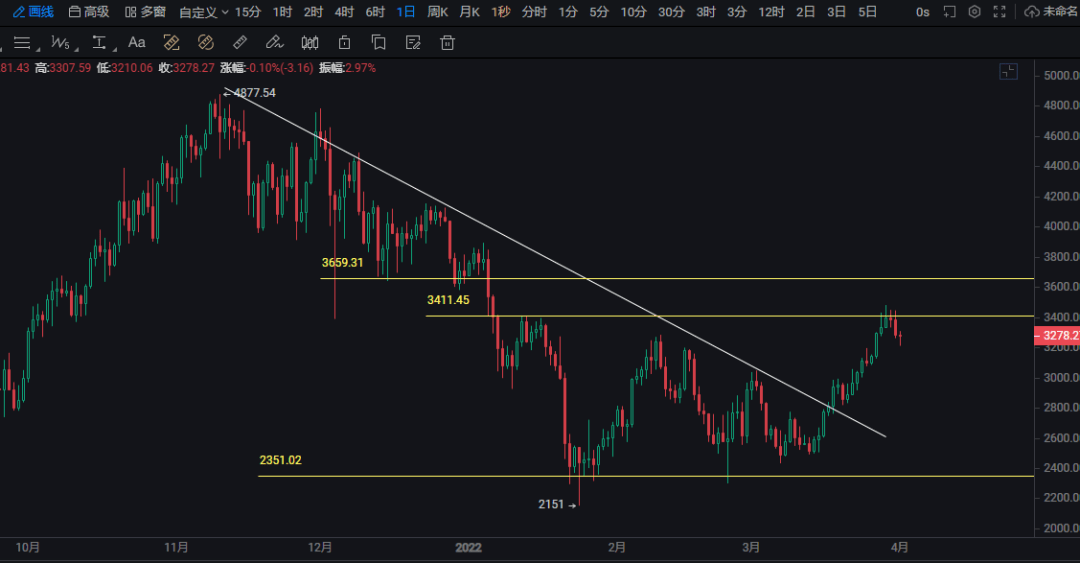
Task: Click the 低:3210.06 low value
Action: (125, 68)
